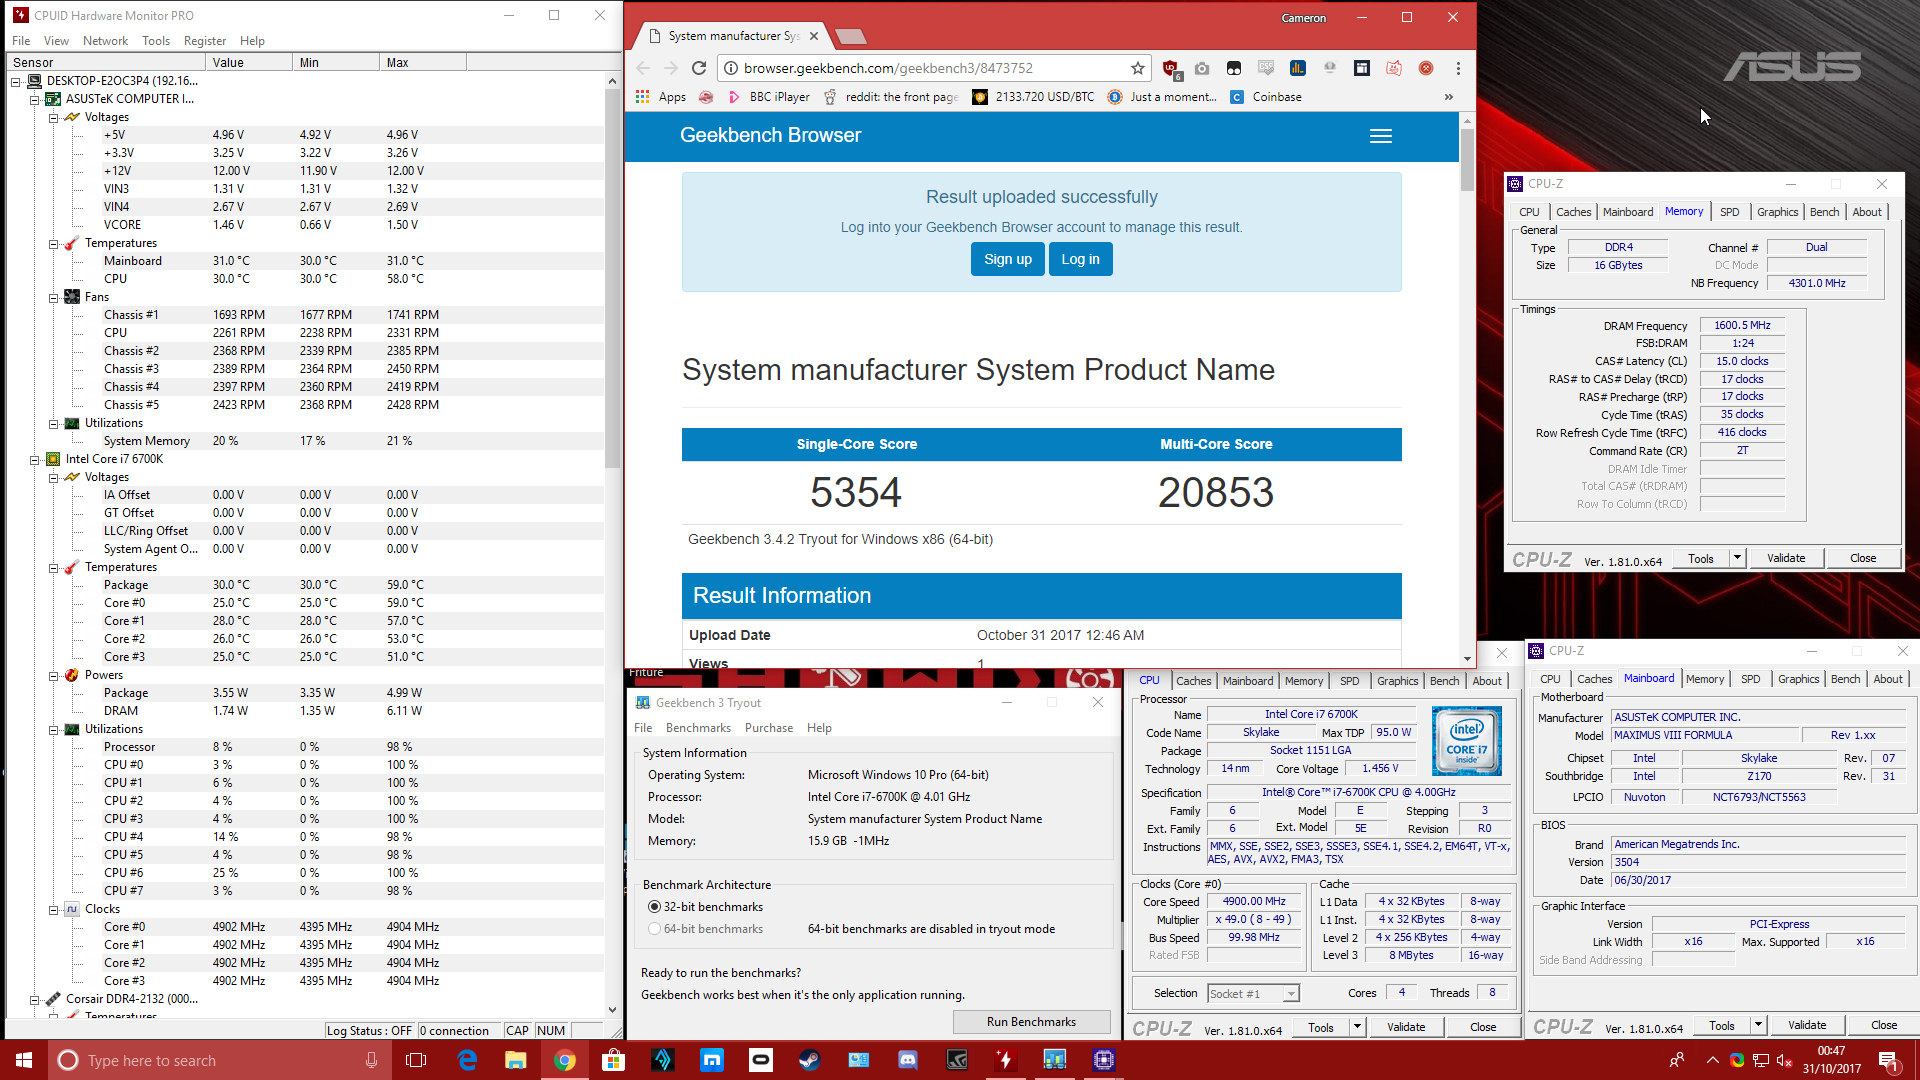Viewport: 1920px width, 1080px height.
Task: Open the Tools menu in Hardware Monitor
Action: coord(156,41)
